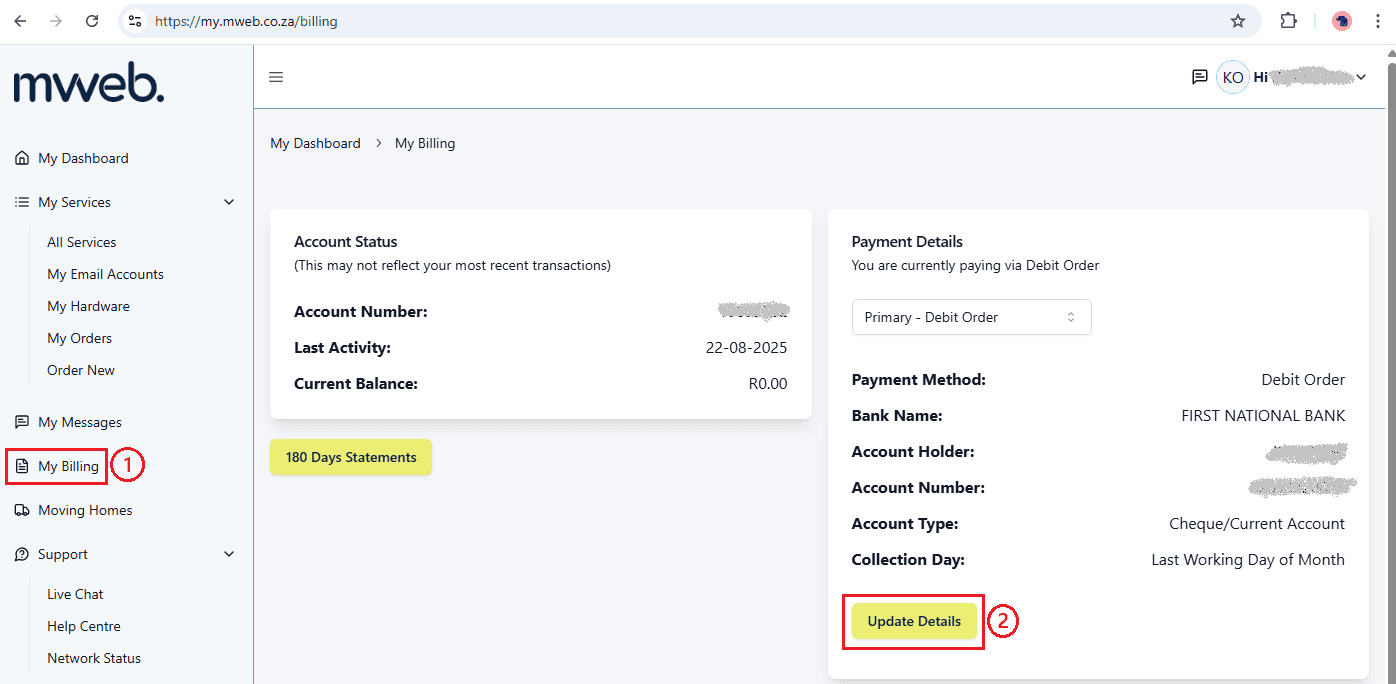Open the chat bubble icon in the header

point(1199,76)
